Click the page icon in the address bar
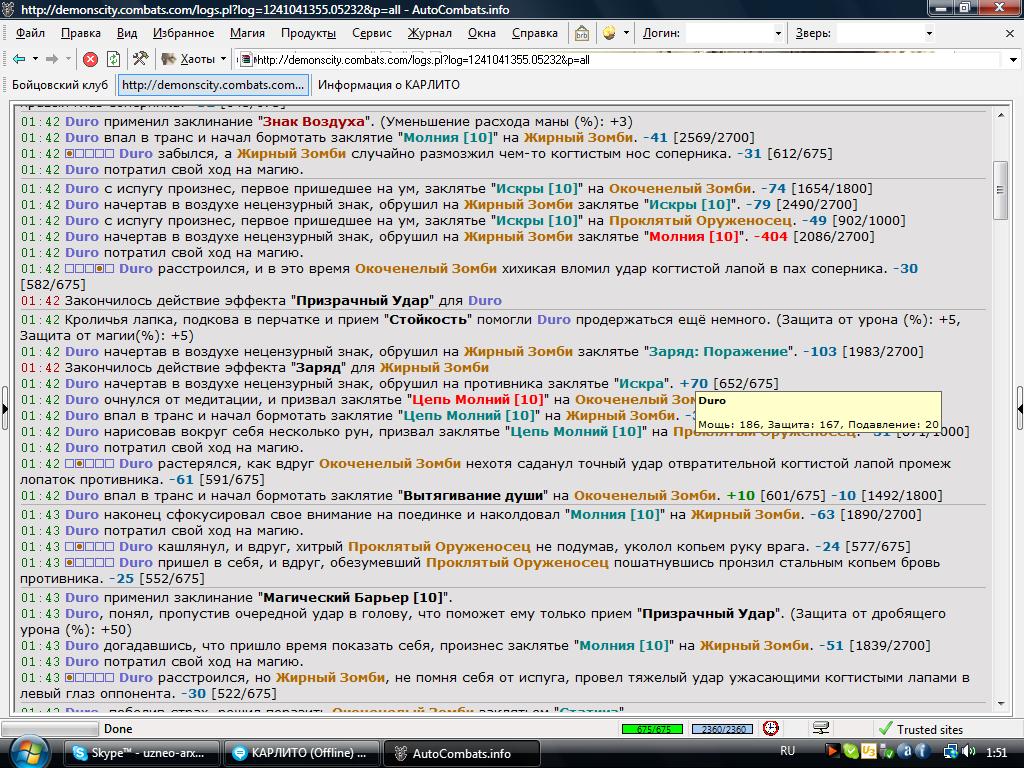This screenshot has height=768, width=1024. (246, 60)
